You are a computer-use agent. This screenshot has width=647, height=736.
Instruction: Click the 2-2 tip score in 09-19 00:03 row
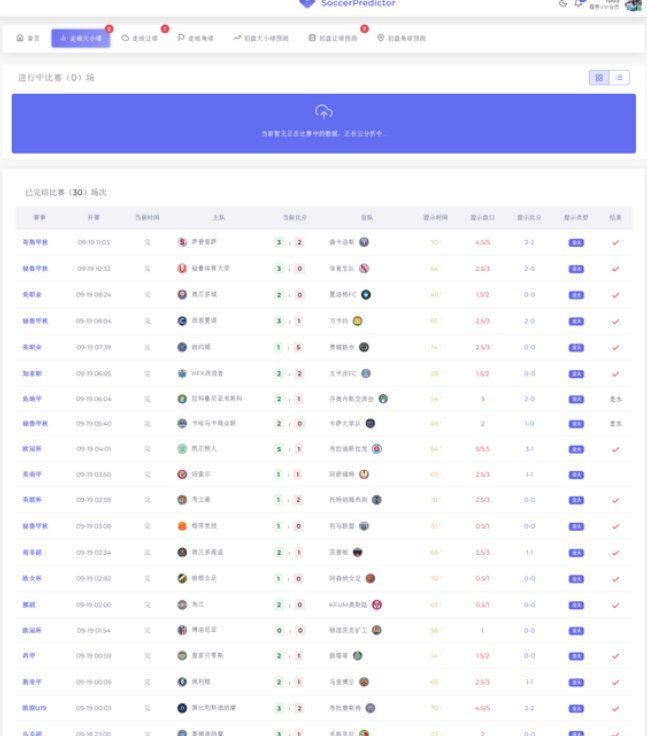click(529, 708)
